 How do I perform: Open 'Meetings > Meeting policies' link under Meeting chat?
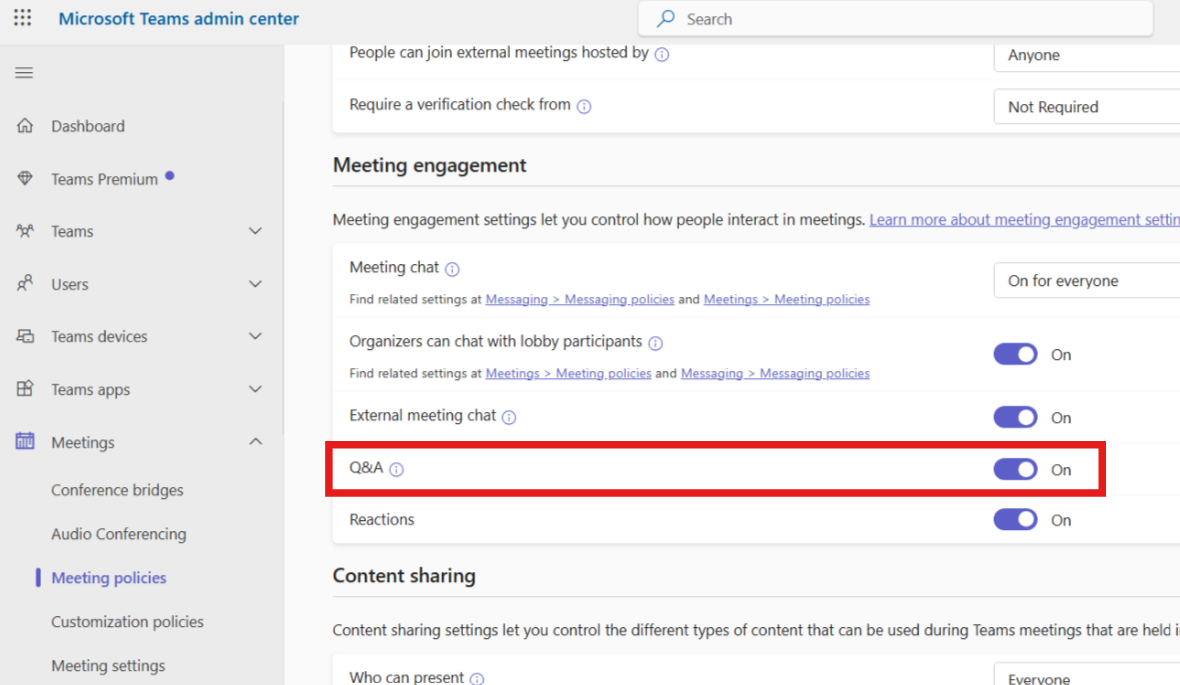786,300
